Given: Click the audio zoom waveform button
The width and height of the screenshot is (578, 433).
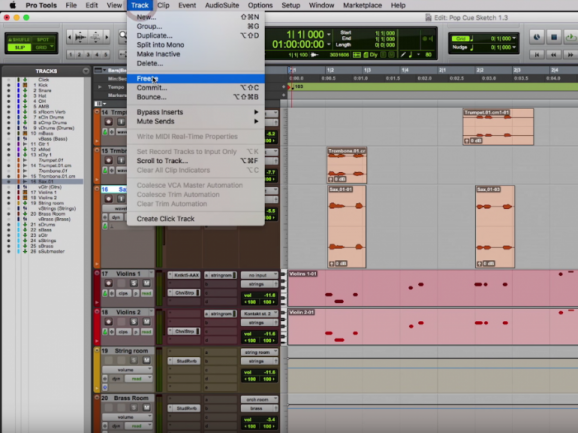Looking at the screenshot, I should 80,37.
